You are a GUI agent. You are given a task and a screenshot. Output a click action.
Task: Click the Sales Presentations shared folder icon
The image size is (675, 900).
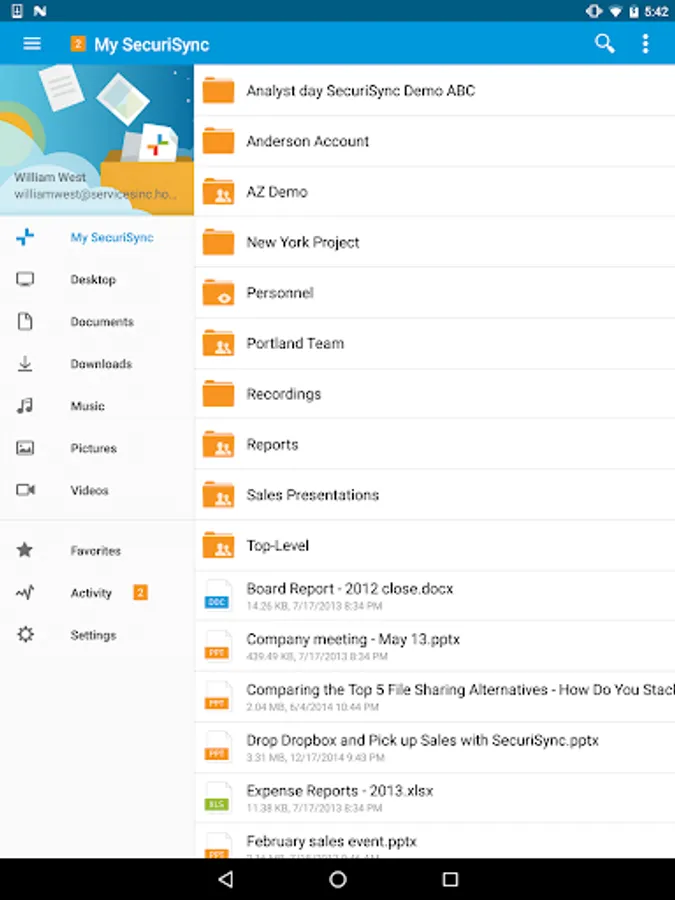[x=219, y=494]
